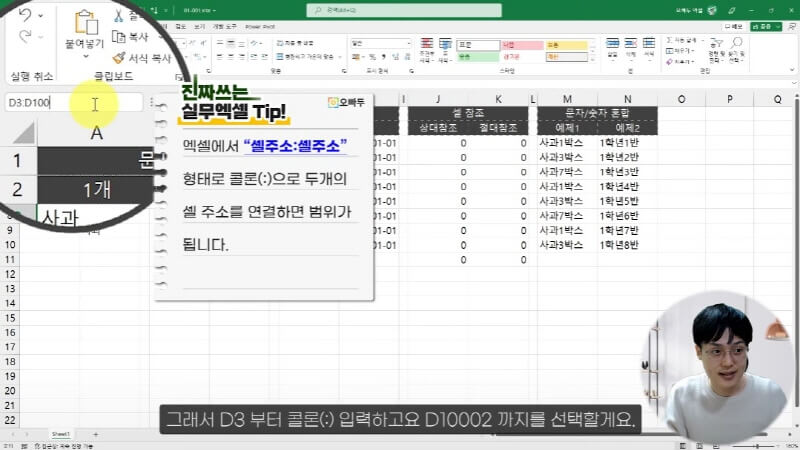This screenshot has height=450, width=800.
Task: Open the Conditional Formatting menu
Action: click(x=427, y=50)
